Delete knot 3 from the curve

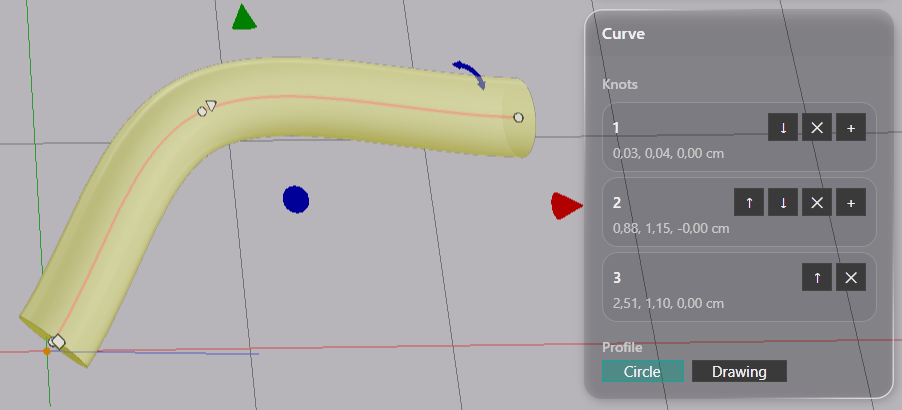[851, 278]
